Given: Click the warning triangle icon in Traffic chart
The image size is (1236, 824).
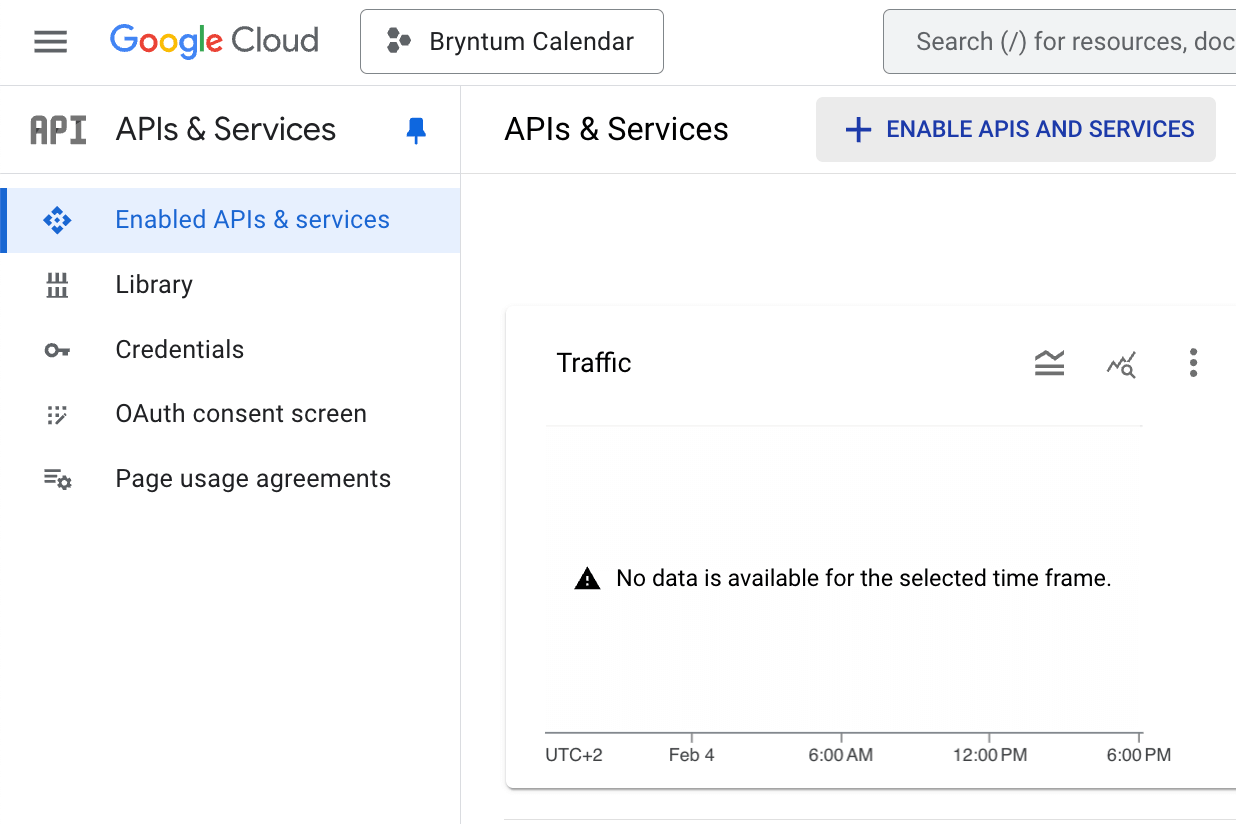Looking at the screenshot, I should pyautogui.click(x=587, y=578).
